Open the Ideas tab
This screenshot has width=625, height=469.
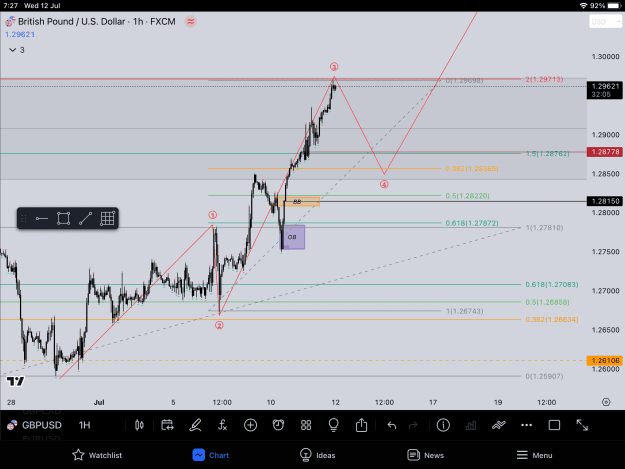coord(317,455)
